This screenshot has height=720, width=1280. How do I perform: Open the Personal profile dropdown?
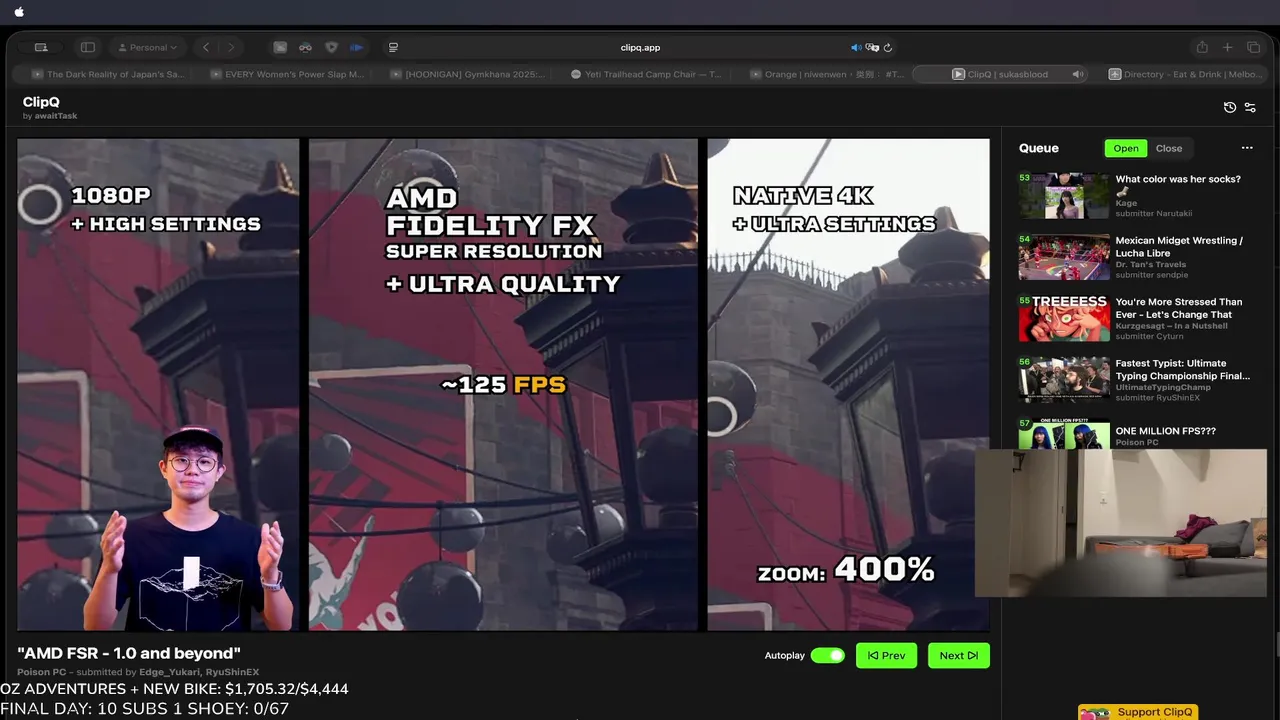[148, 47]
